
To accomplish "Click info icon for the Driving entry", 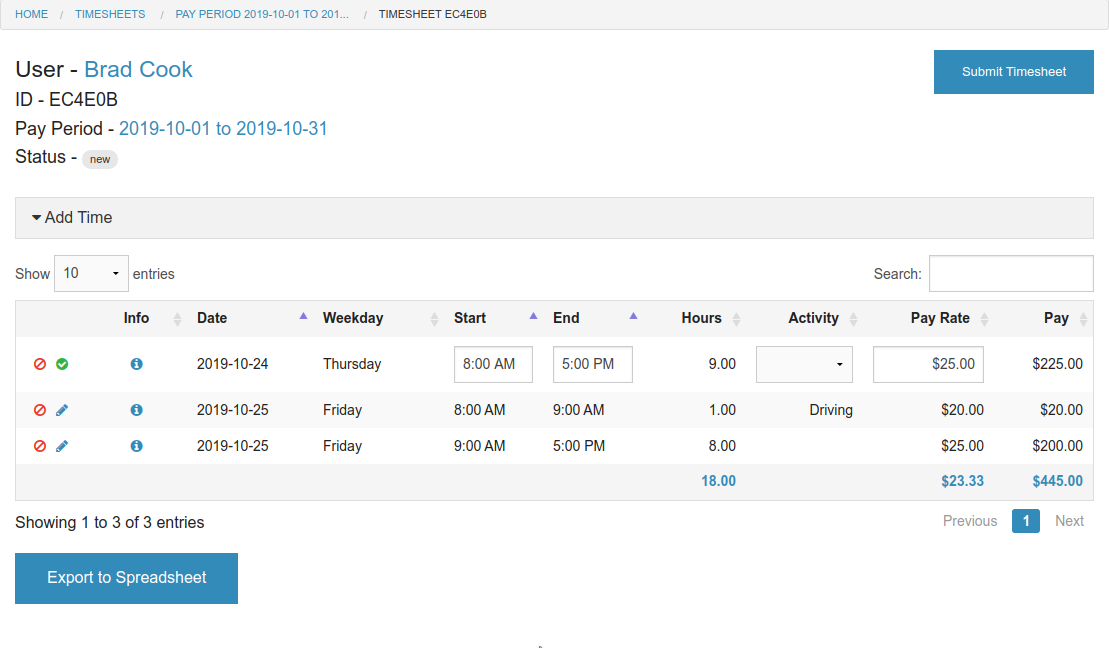I will click(x=137, y=410).
